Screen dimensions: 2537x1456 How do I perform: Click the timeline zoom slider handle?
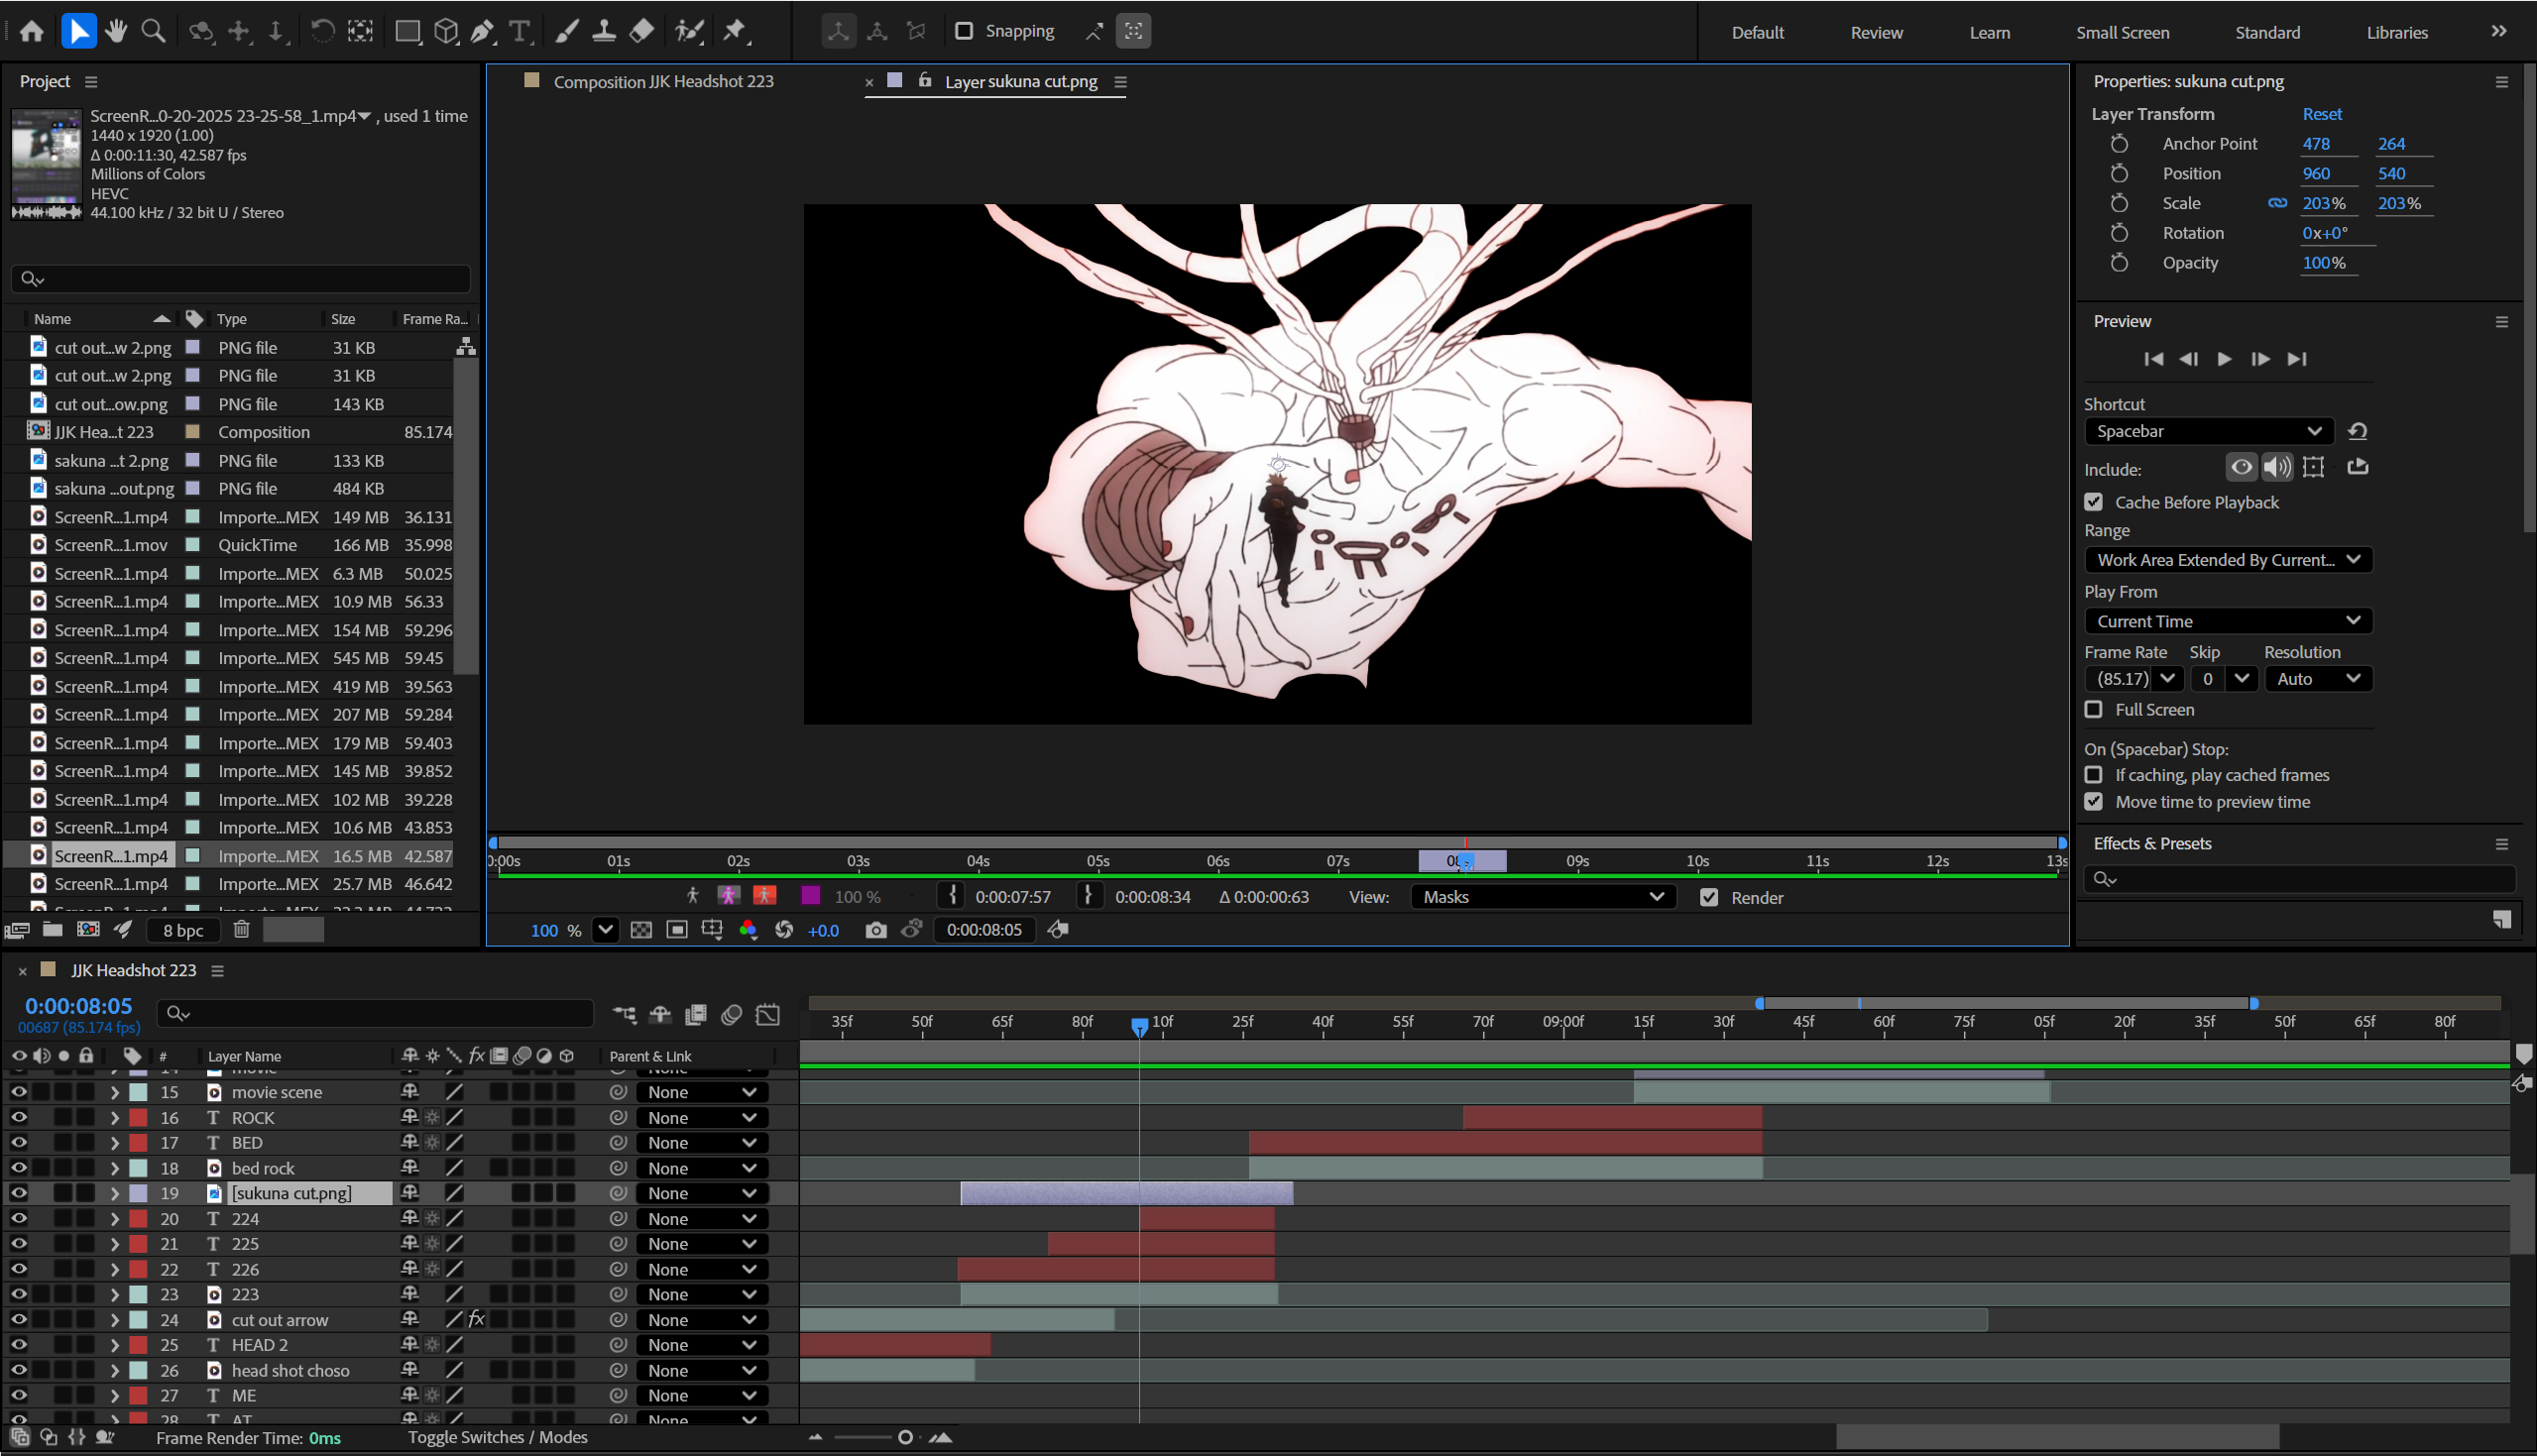point(905,1437)
